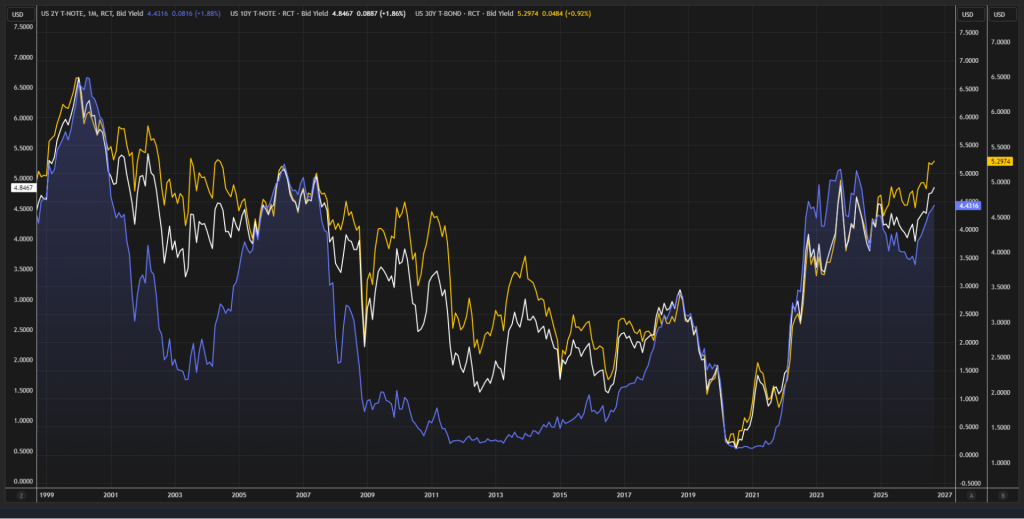Click the Z scale icon at bottom-left
This screenshot has height=519, width=1024.
pos(21,496)
